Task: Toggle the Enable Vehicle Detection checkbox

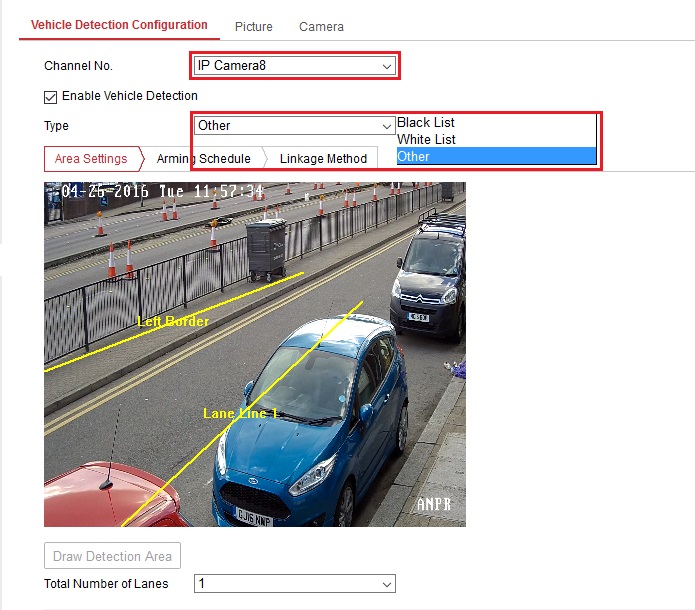Action: point(50,97)
